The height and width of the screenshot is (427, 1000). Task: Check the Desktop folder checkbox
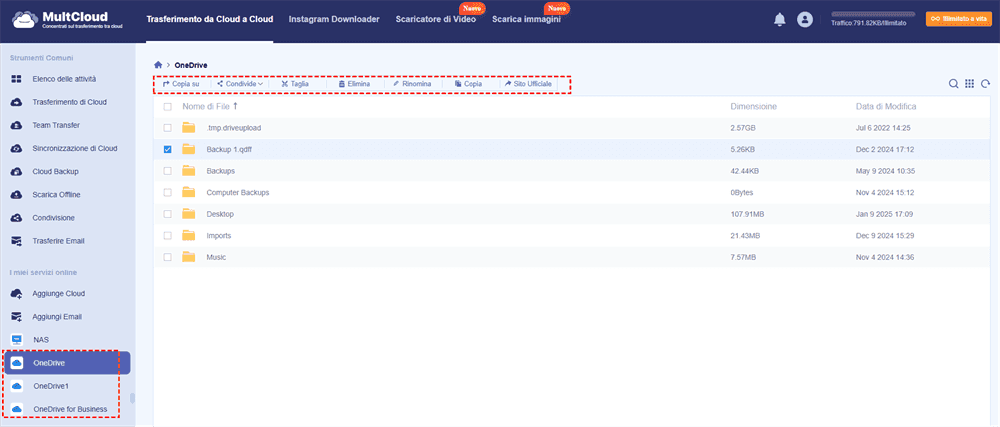pyautogui.click(x=168, y=214)
